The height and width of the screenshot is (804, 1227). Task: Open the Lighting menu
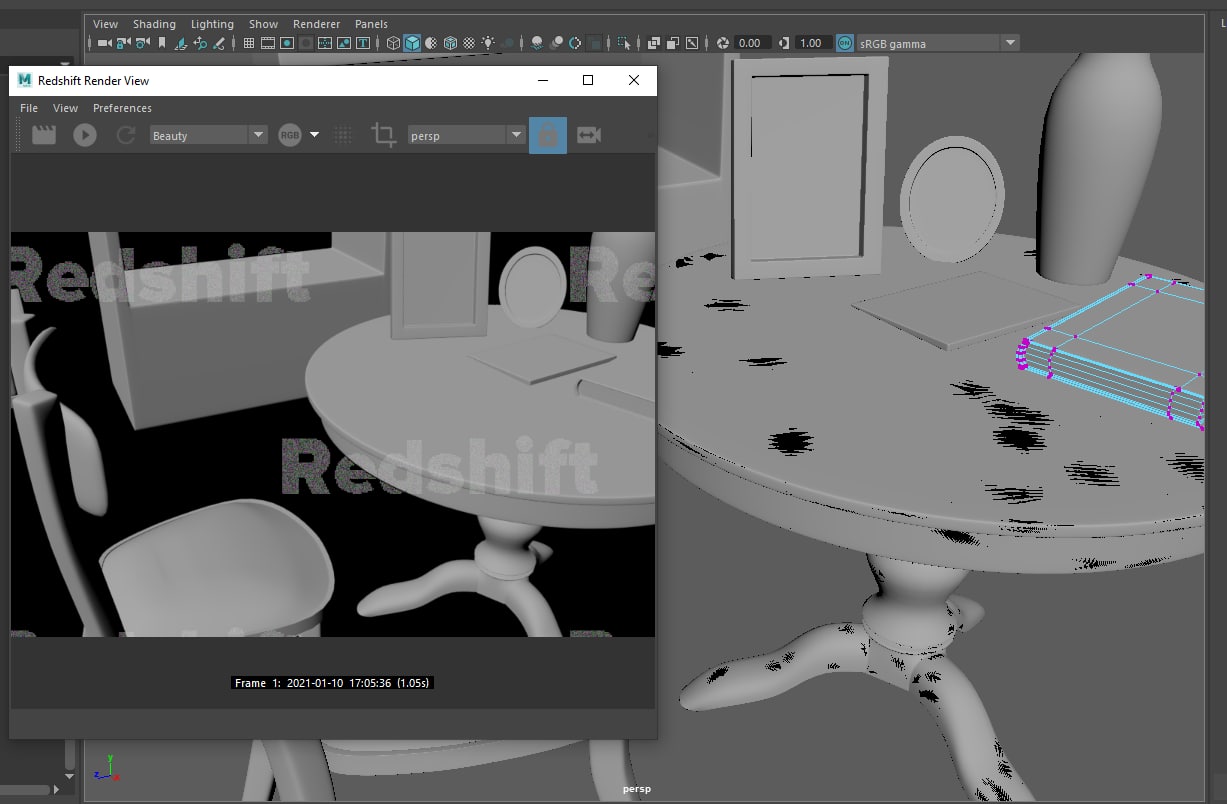click(212, 24)
